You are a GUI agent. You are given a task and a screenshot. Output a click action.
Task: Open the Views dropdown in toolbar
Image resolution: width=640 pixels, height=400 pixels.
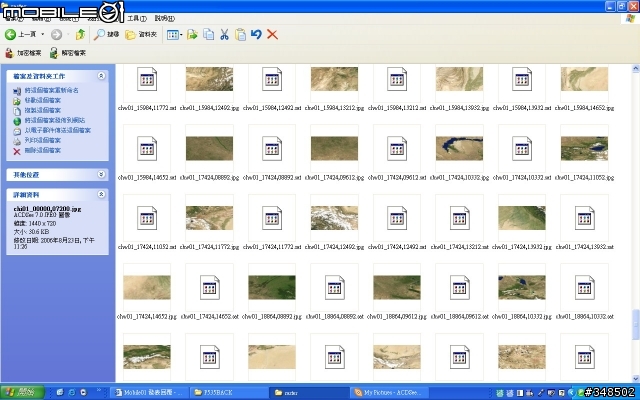click(x=175, y=35)
